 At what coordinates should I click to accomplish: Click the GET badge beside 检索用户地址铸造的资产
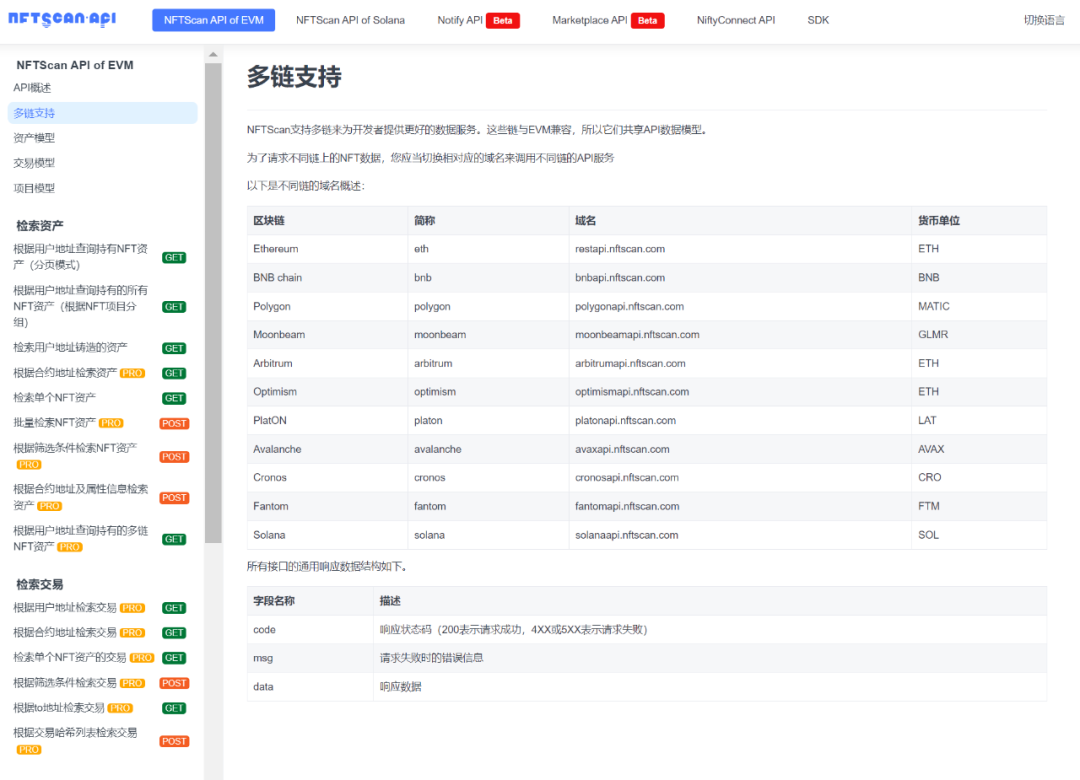[x=174, y=347]
